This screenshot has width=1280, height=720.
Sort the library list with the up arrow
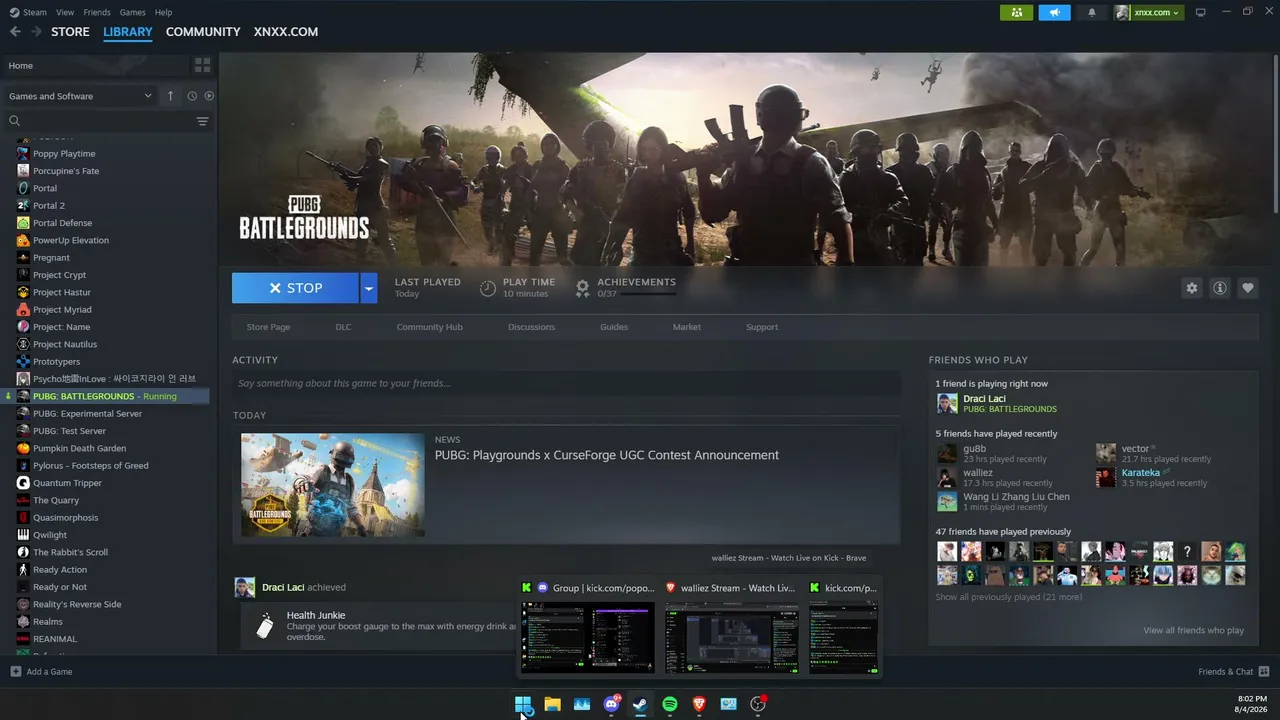click(x=170, y=96)
